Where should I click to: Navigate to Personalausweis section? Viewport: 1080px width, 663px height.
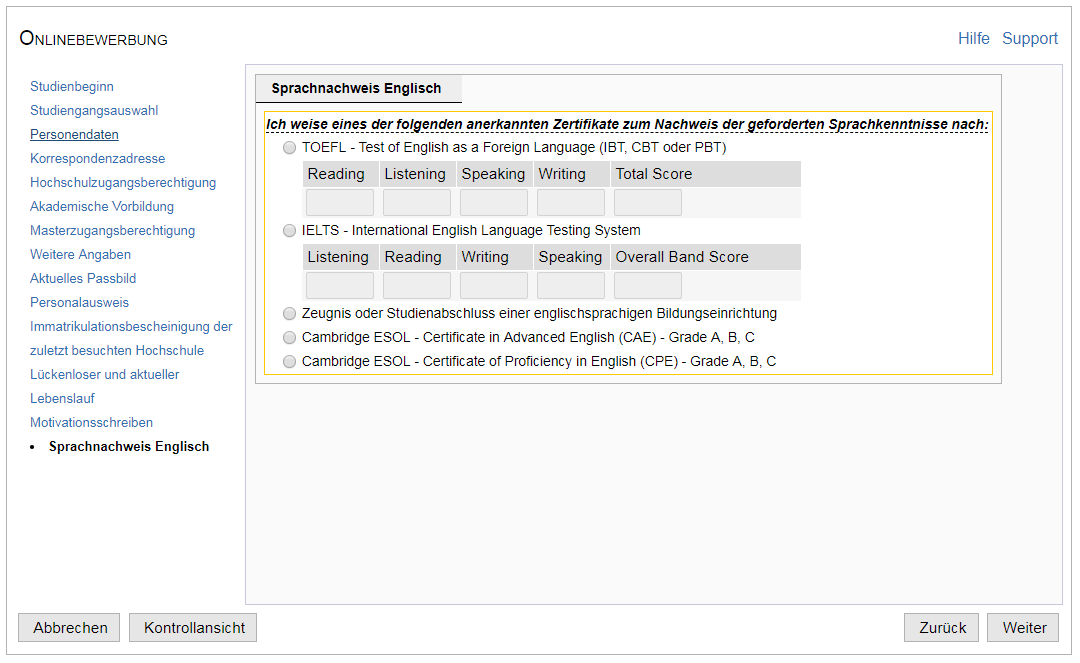pyautogui.click(x=79, y=303)
